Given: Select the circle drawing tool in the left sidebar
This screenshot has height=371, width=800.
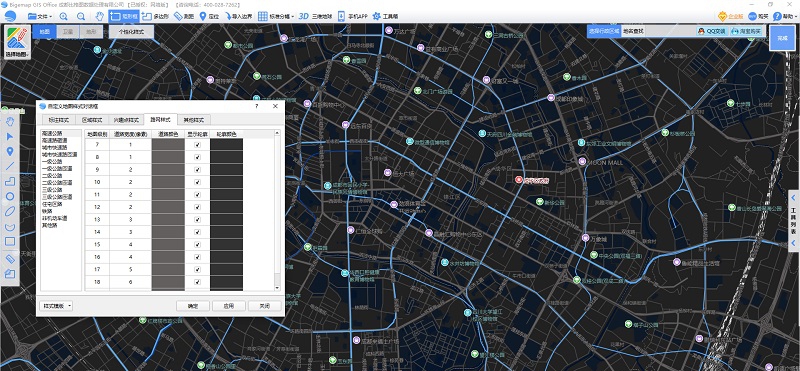Looking at the screenshot, I should 10,196.
